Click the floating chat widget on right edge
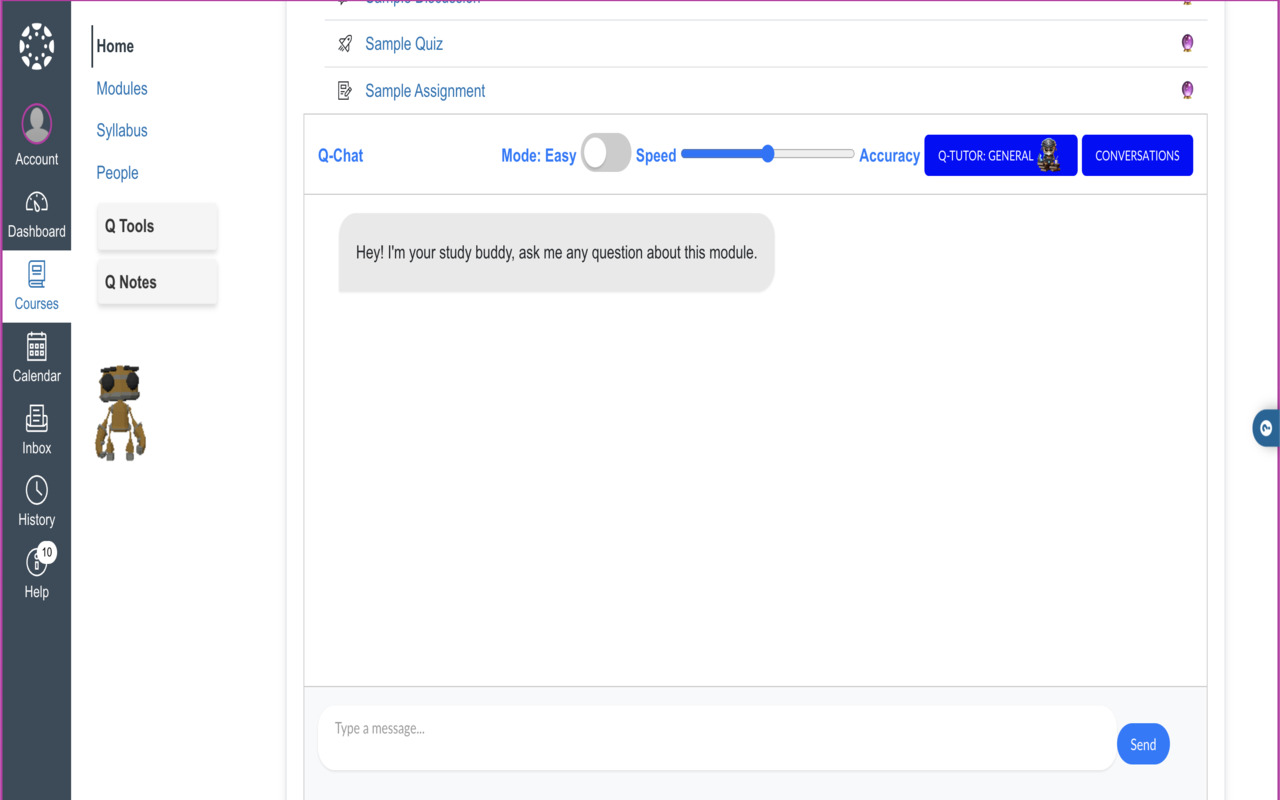Screen dimensions: 1280x800 click(x=1266, y=428)
